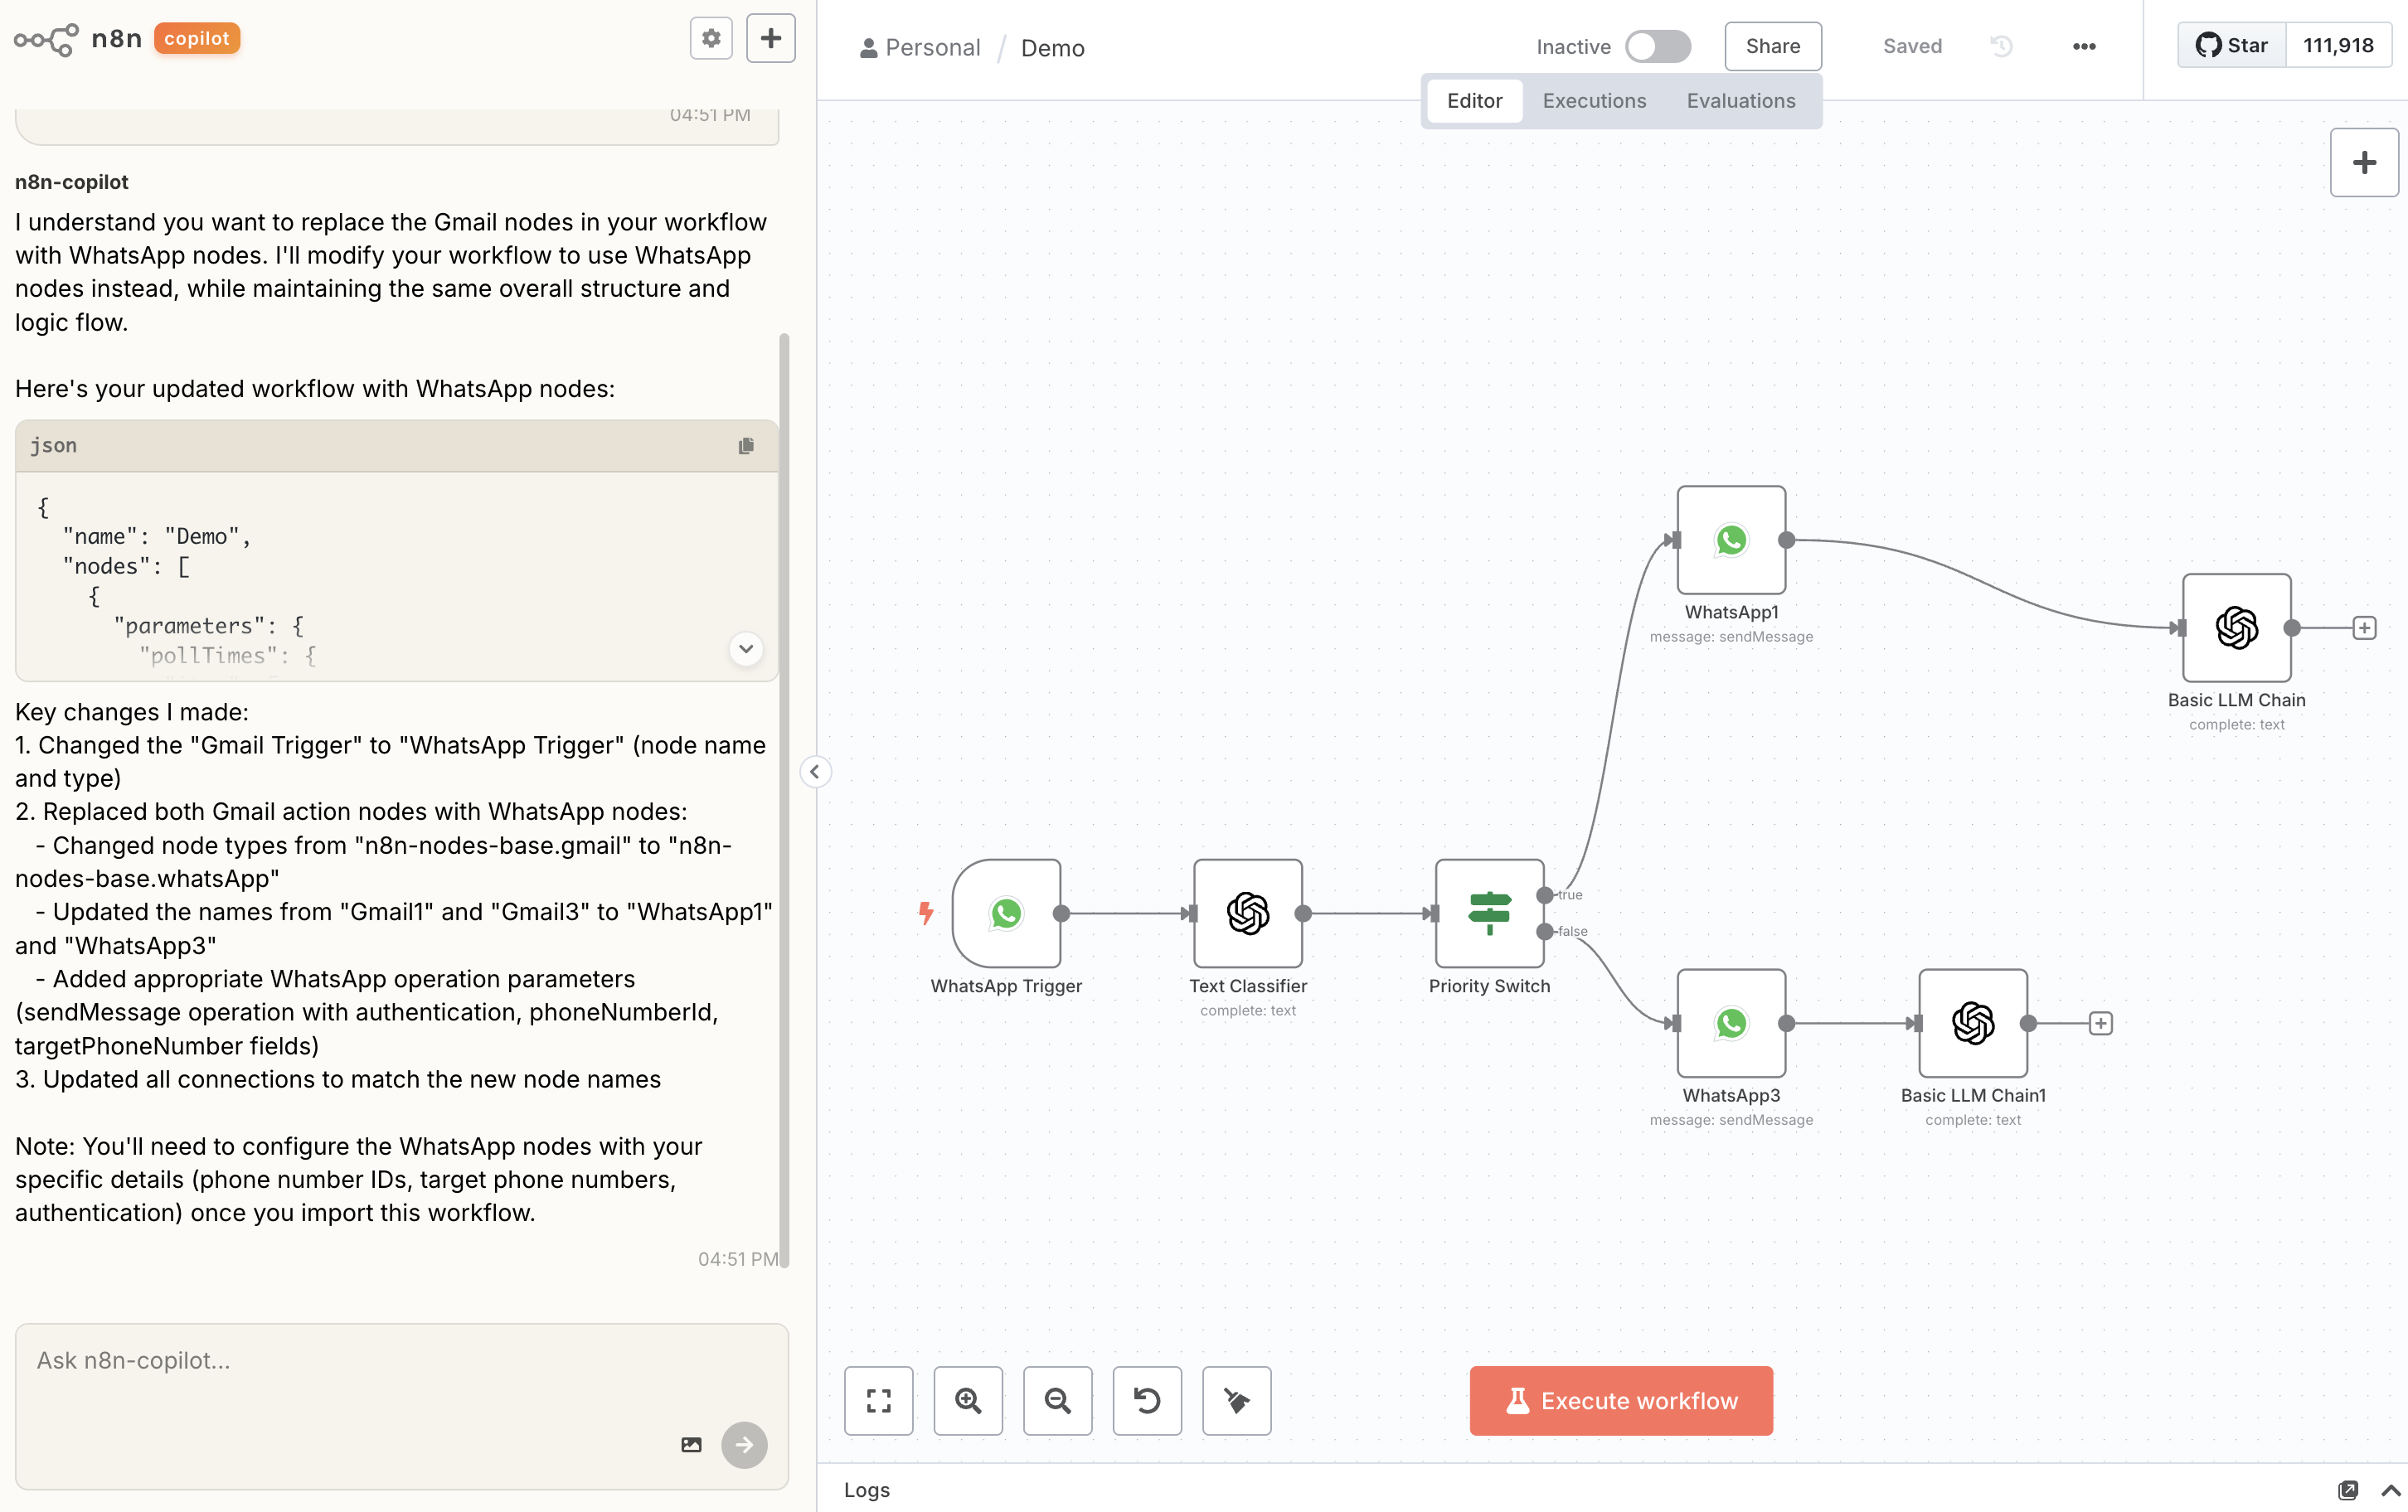
Task: Toggle the Inactive workflow switch
Action: (1658, 46)
